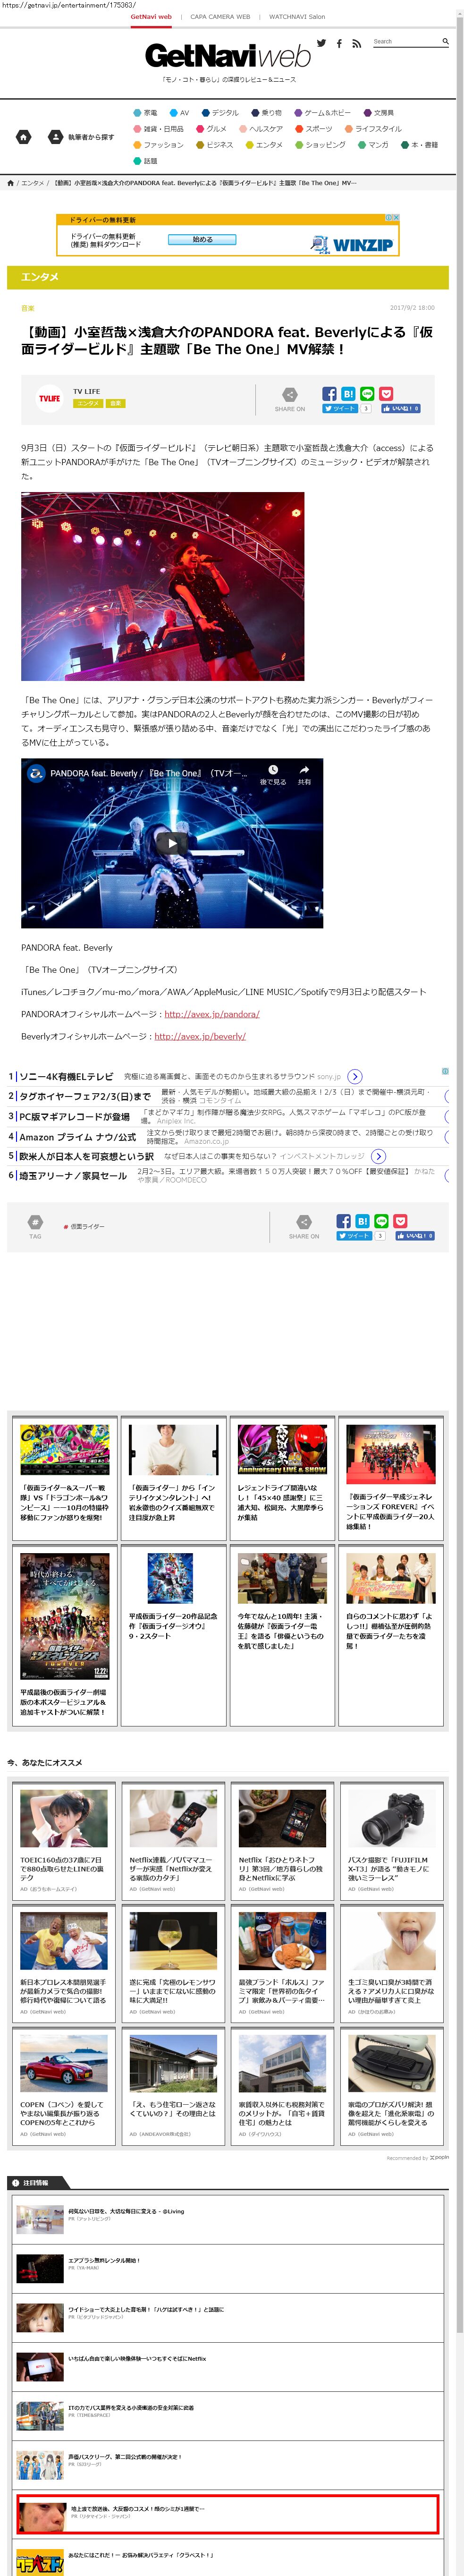This screenshot has height=2576, width=464.
Task: Click the Search input field
Action: pyautogui.click(x=406, y=42)
